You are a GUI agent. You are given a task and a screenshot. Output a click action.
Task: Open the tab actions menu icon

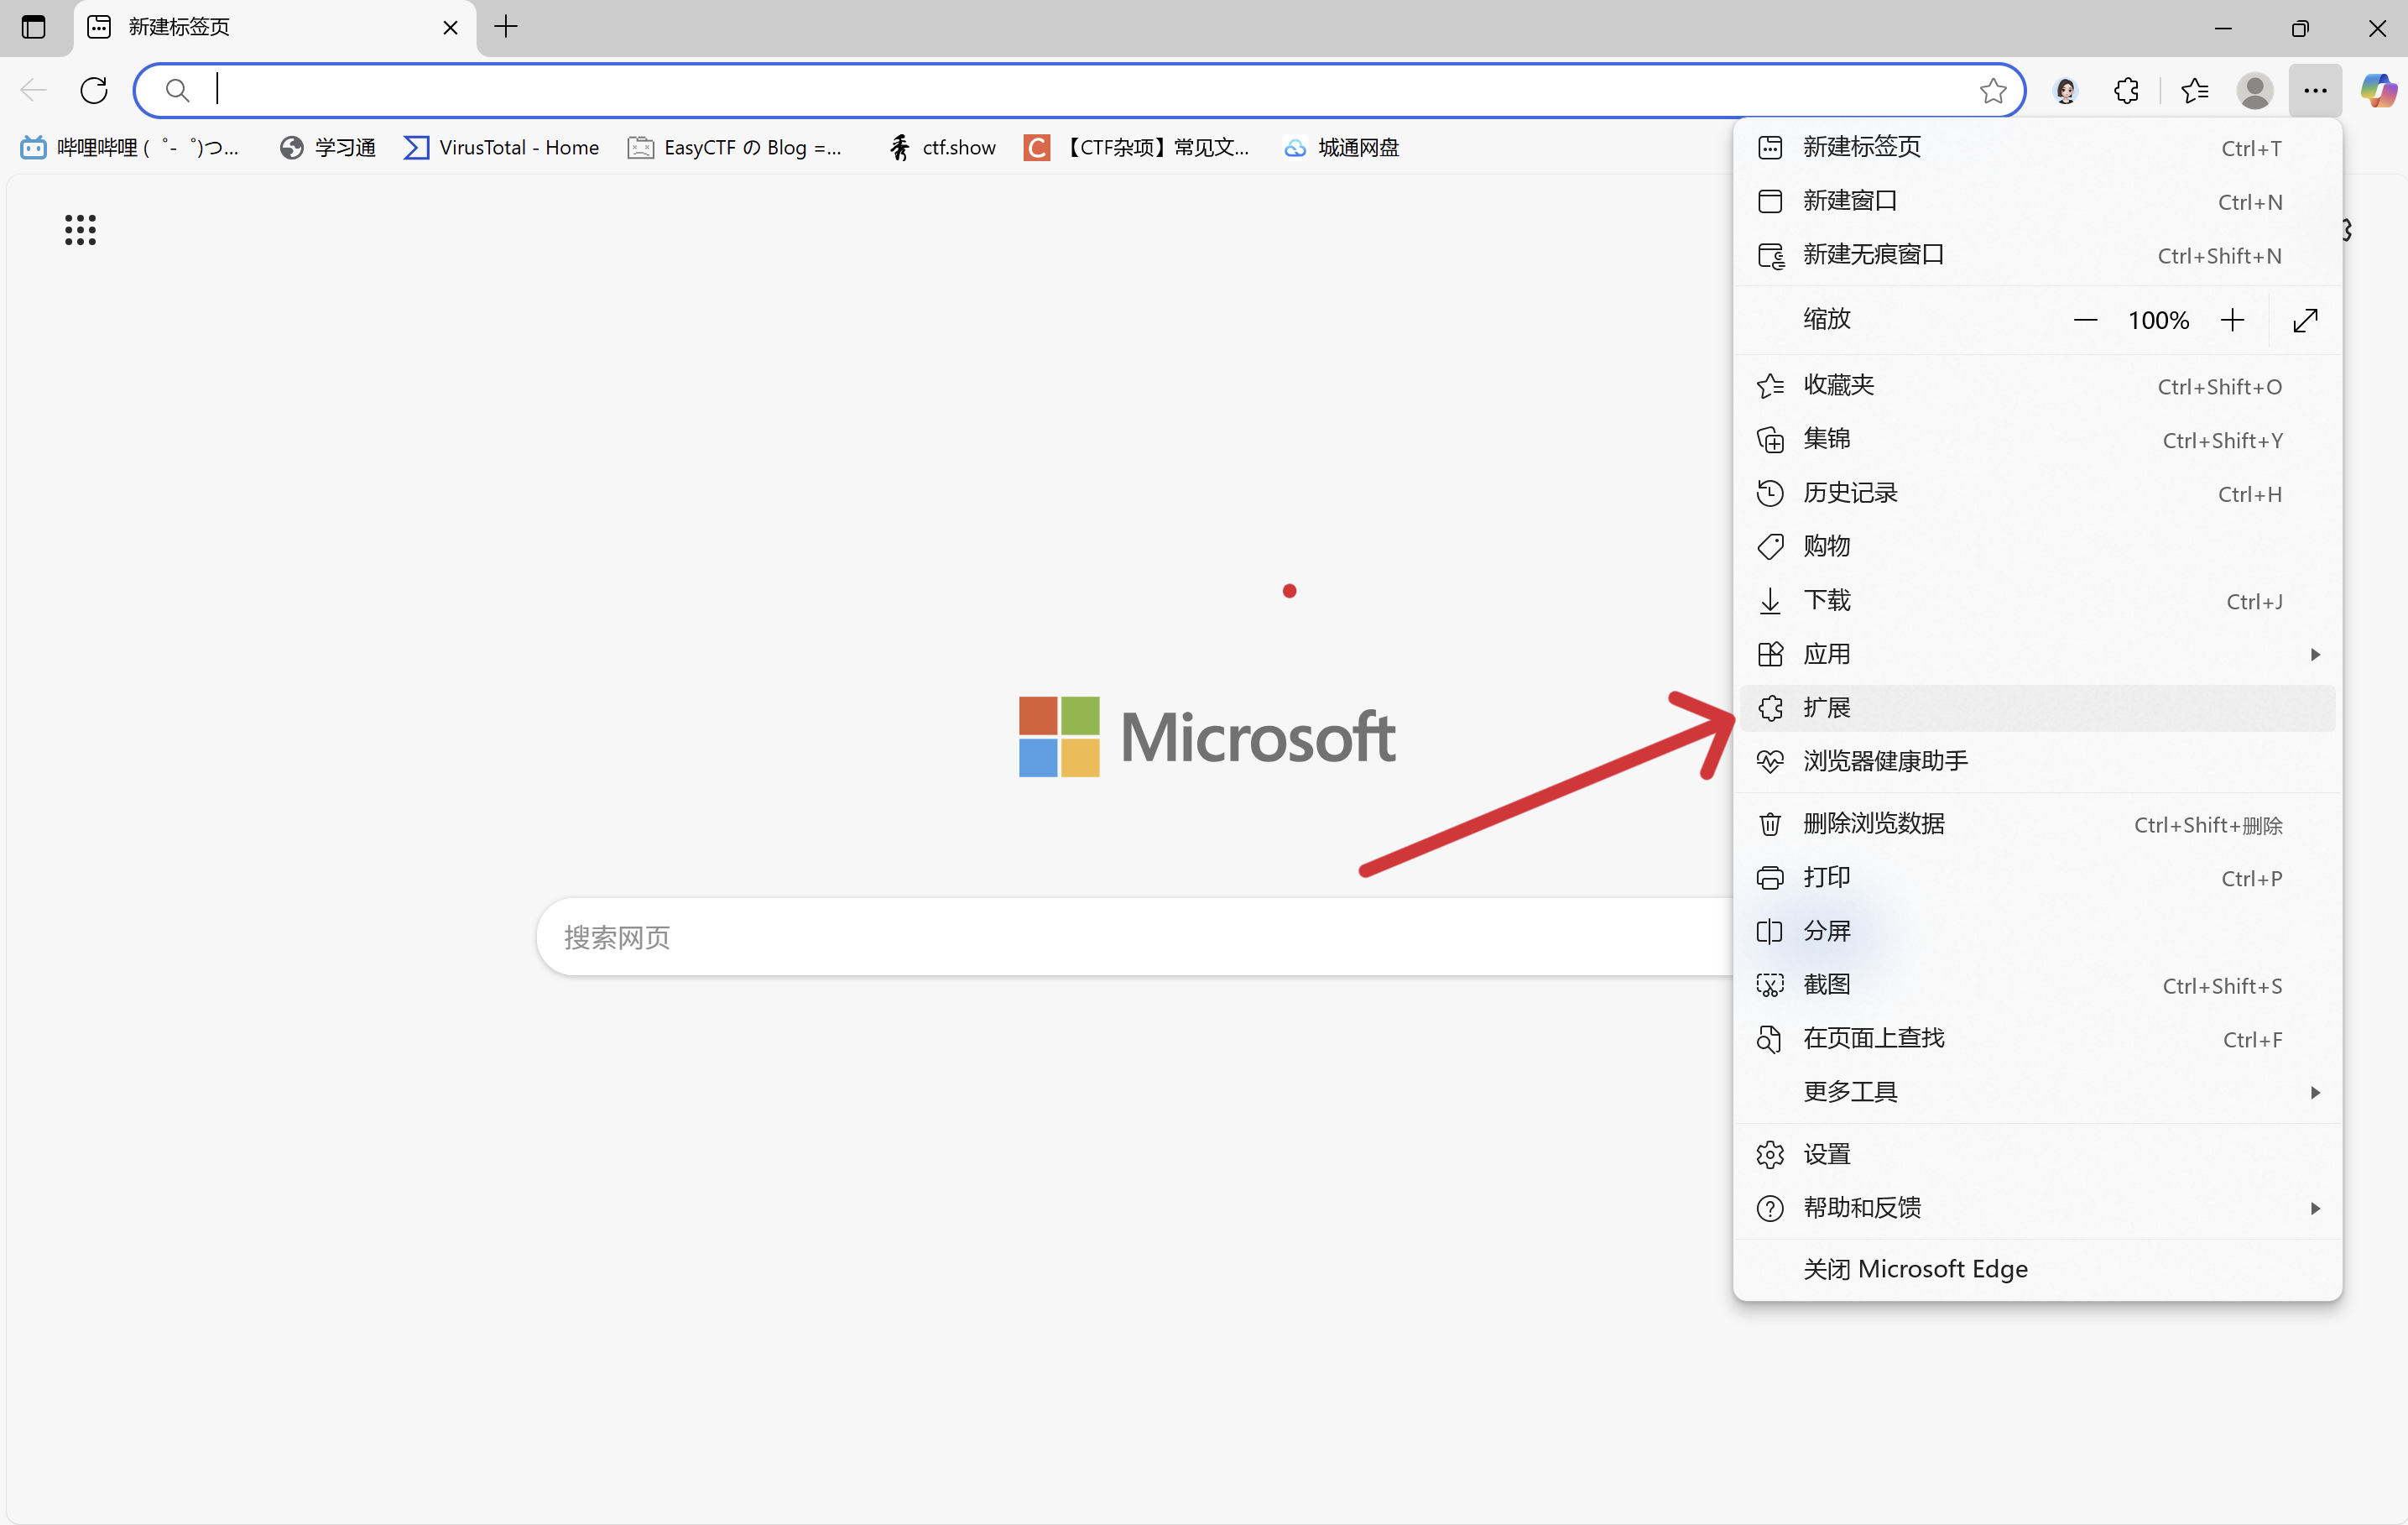tap(33, 27)
